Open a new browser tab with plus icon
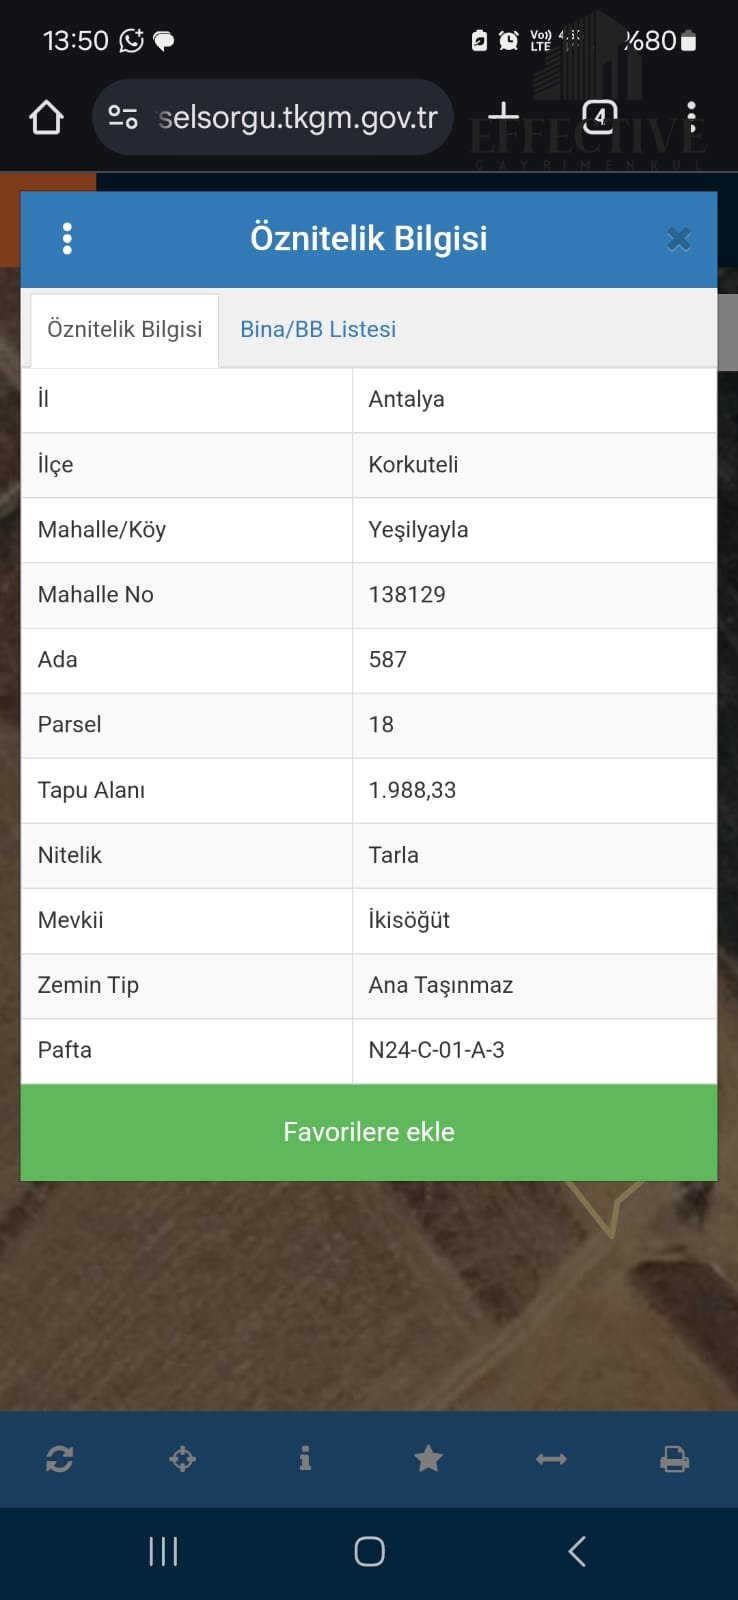The image size is (738, 1600). click(503, 116)
